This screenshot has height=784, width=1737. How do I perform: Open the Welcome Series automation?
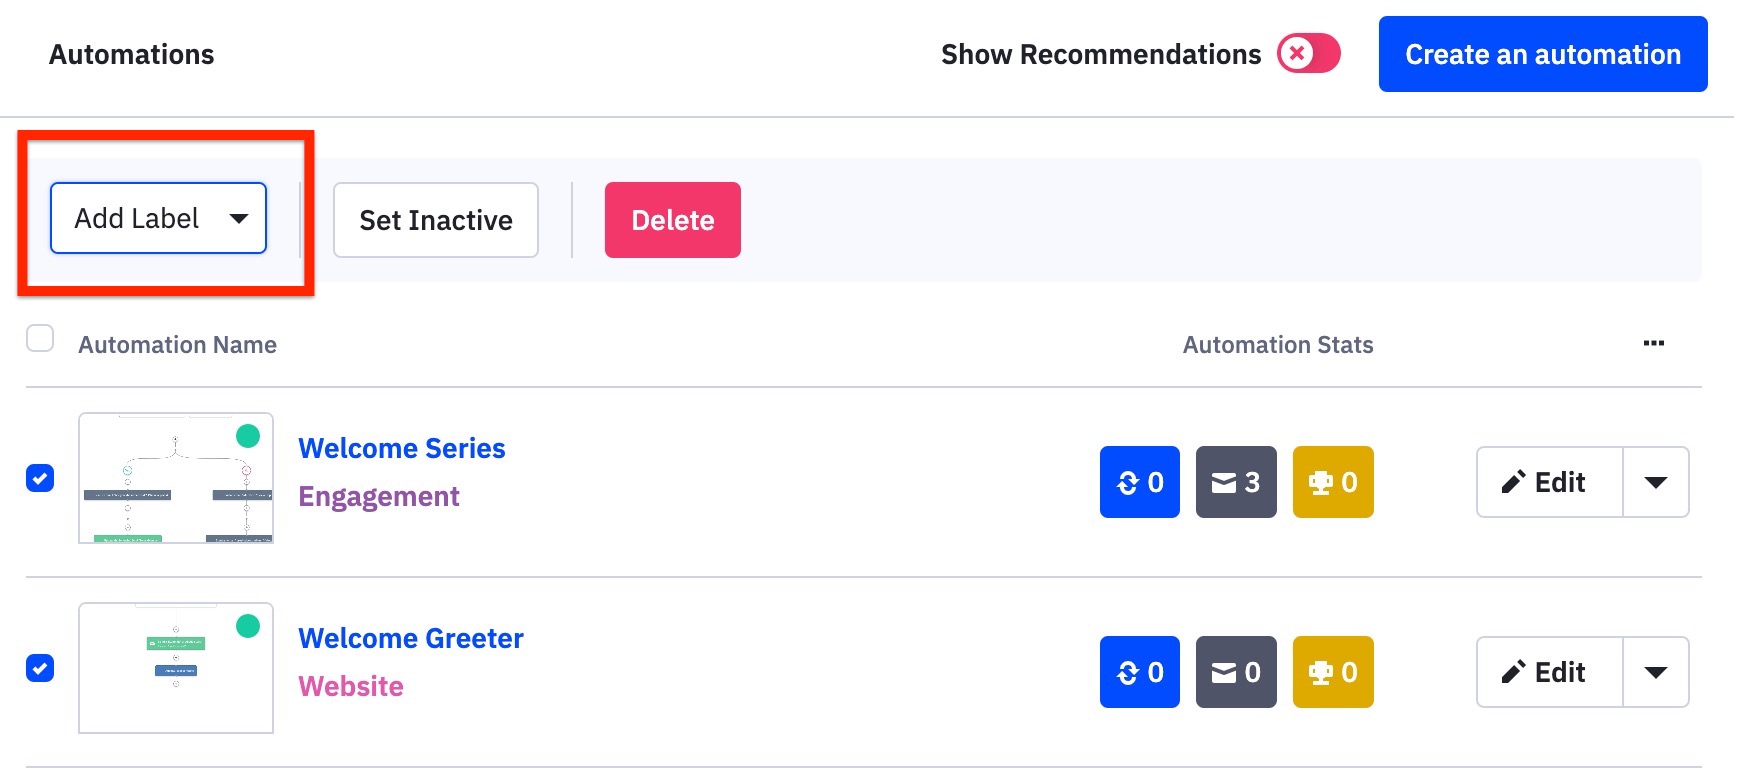click(x=401, y=448)
